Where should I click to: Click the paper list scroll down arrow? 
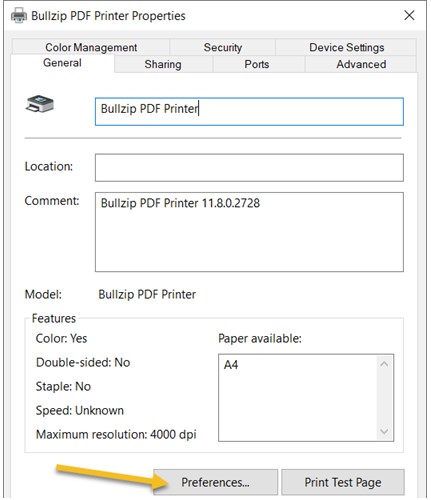384,431
